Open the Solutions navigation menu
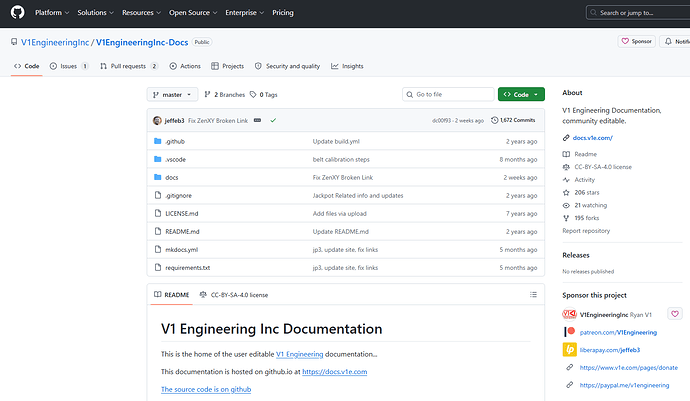 [x=95, y=13]
